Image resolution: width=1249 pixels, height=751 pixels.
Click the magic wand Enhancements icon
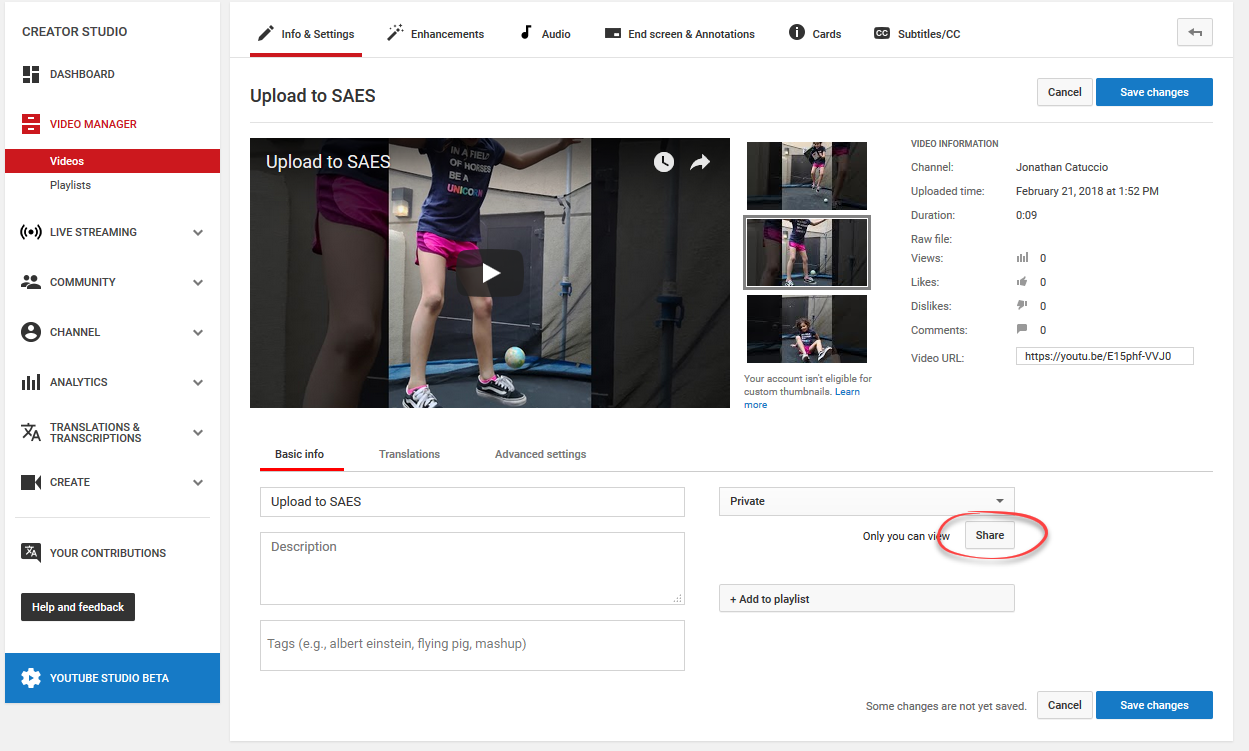click(x=395, y=33)
